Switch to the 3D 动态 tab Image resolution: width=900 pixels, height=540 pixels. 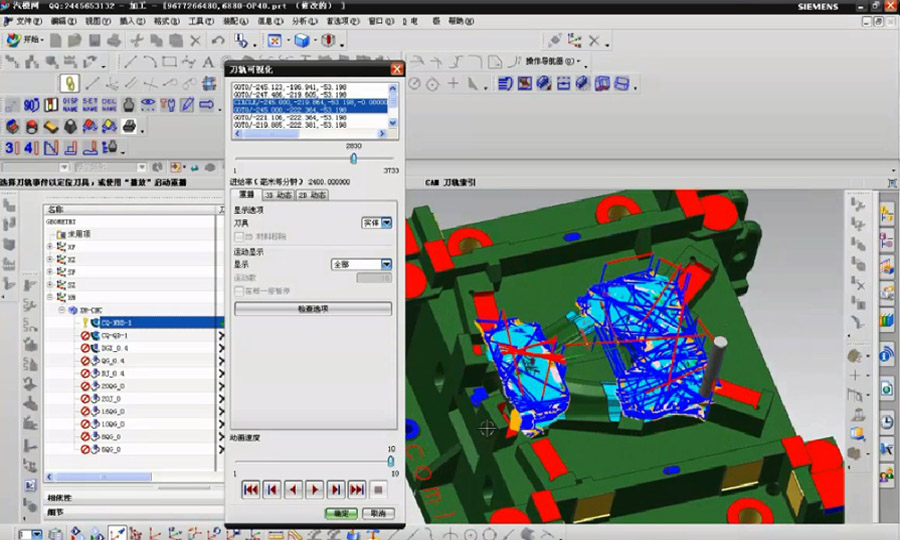[x=278, y=195]
